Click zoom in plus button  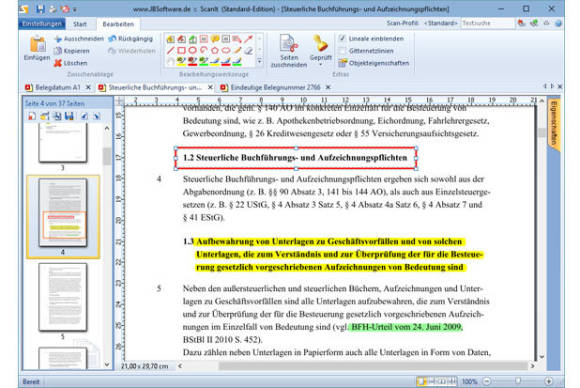point(549,381)
